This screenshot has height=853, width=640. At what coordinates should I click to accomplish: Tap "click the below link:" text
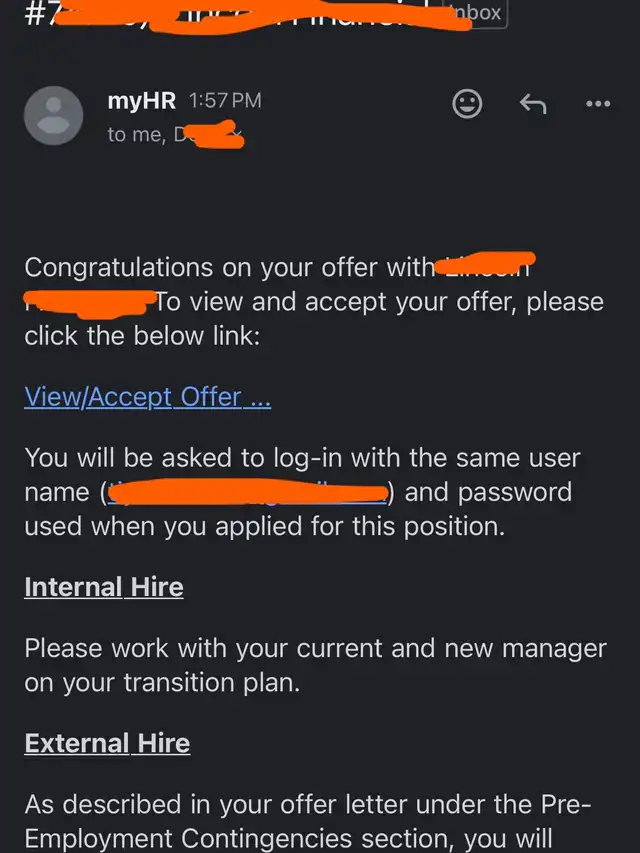(142, 336)
